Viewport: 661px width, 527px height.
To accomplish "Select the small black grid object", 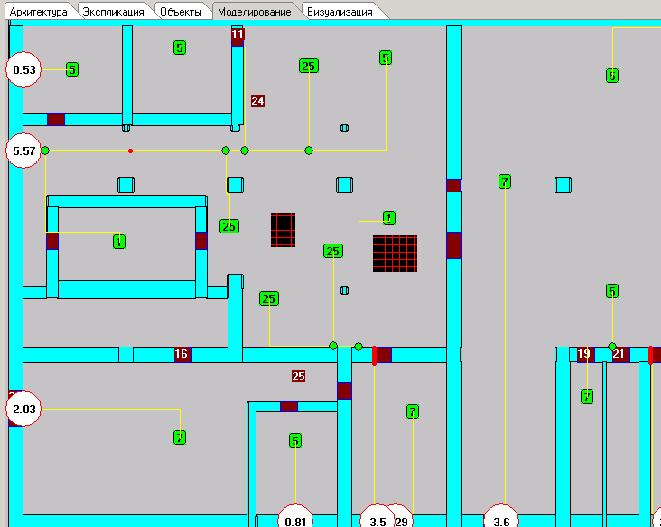I will coord(283,230).
